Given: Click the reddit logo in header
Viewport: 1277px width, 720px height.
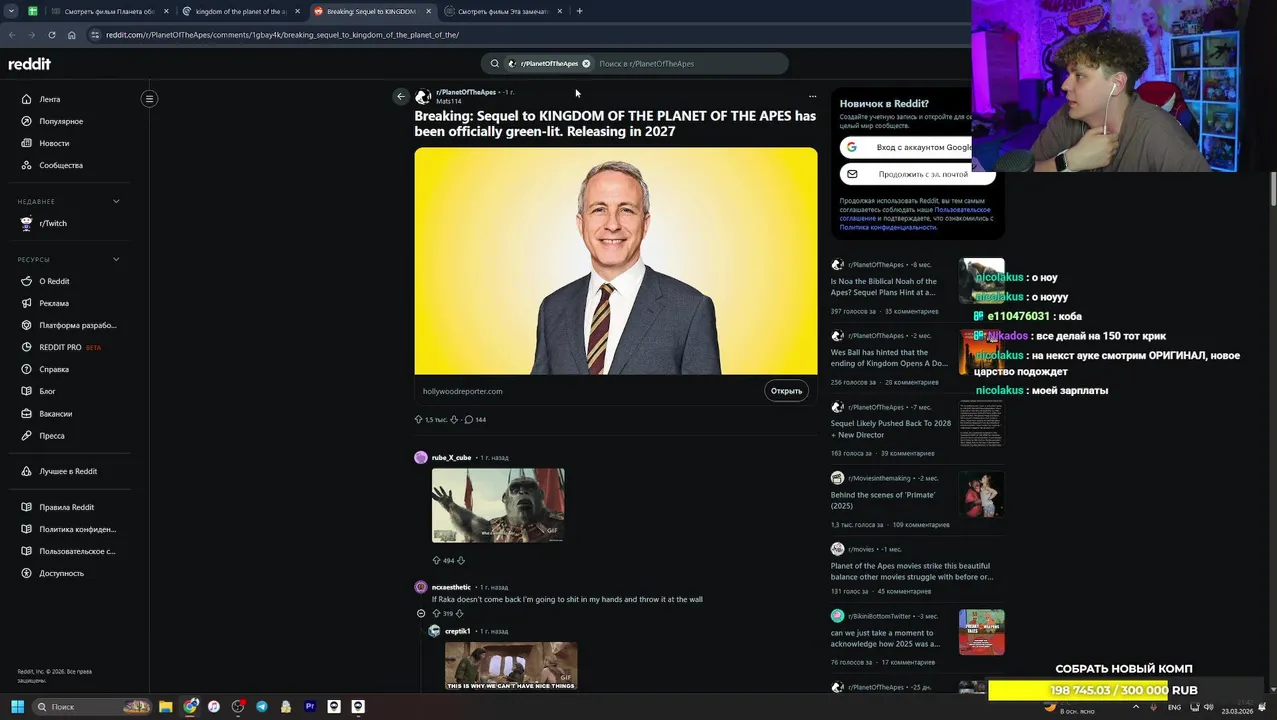Looking at the screenshot, I should click(x=29, y=64).
